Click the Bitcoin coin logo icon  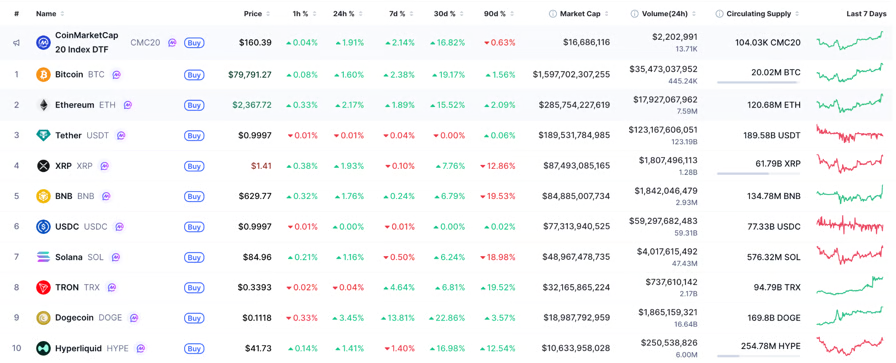pyautogui.click(x=43, y=74)
